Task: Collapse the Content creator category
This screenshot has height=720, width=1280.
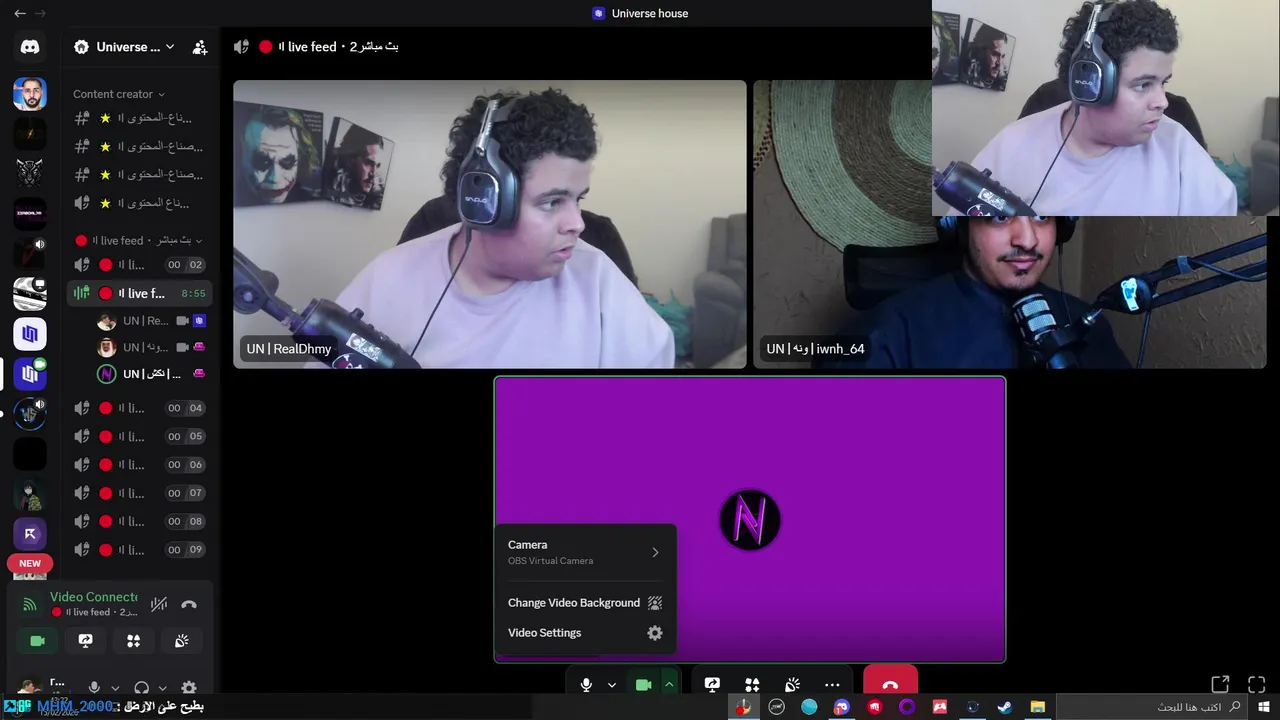Action: [x=119, y=94]
